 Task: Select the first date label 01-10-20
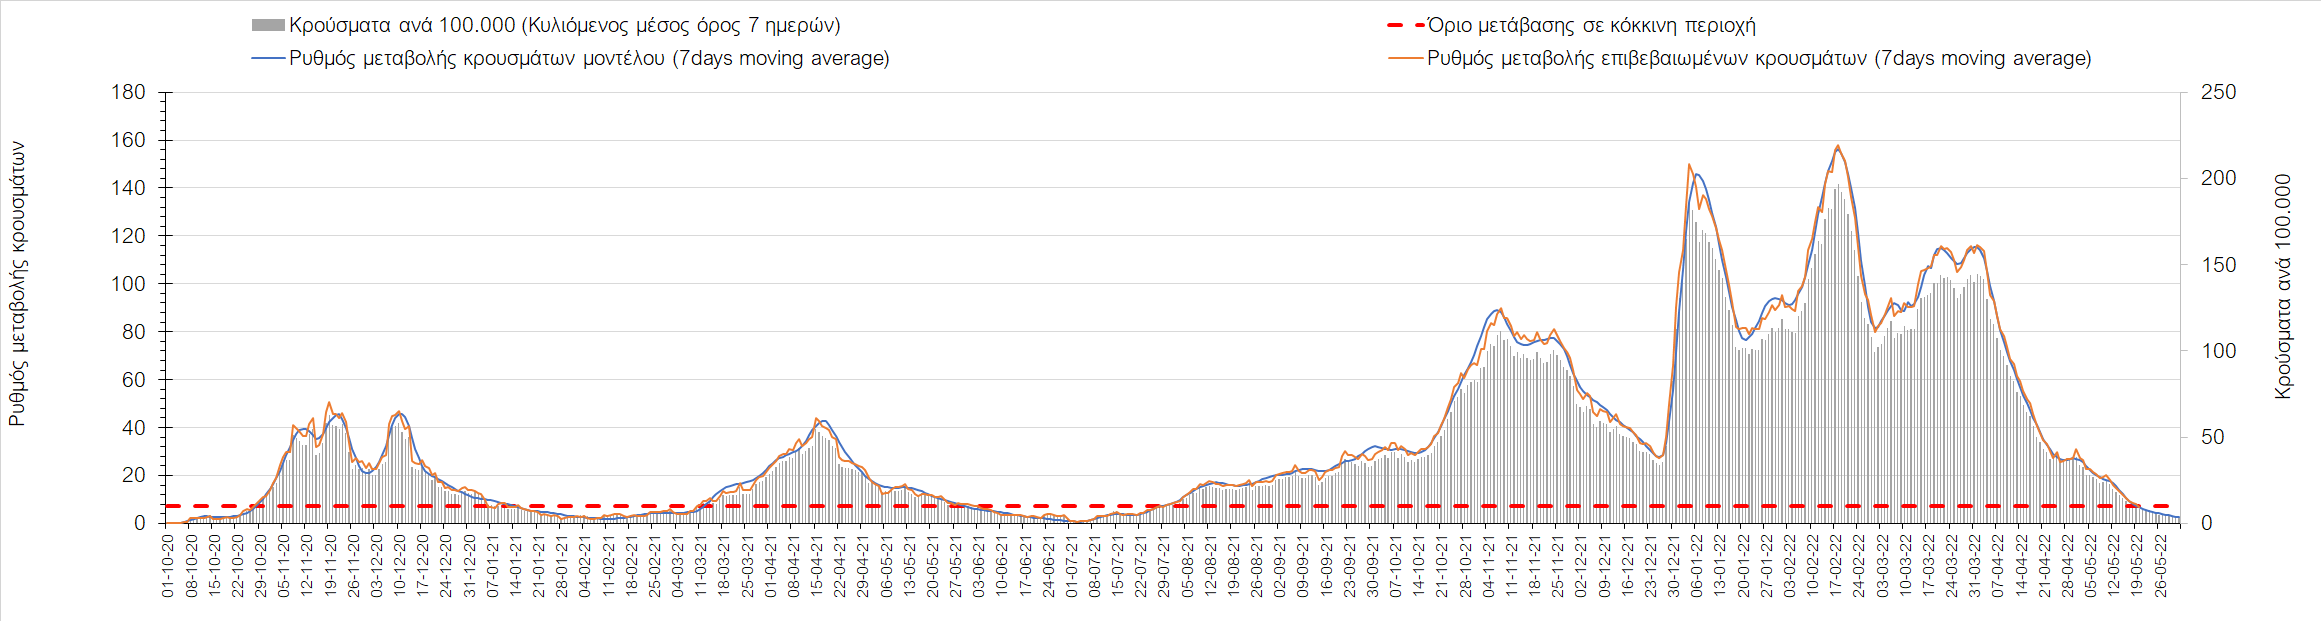(x=168, y=566)
